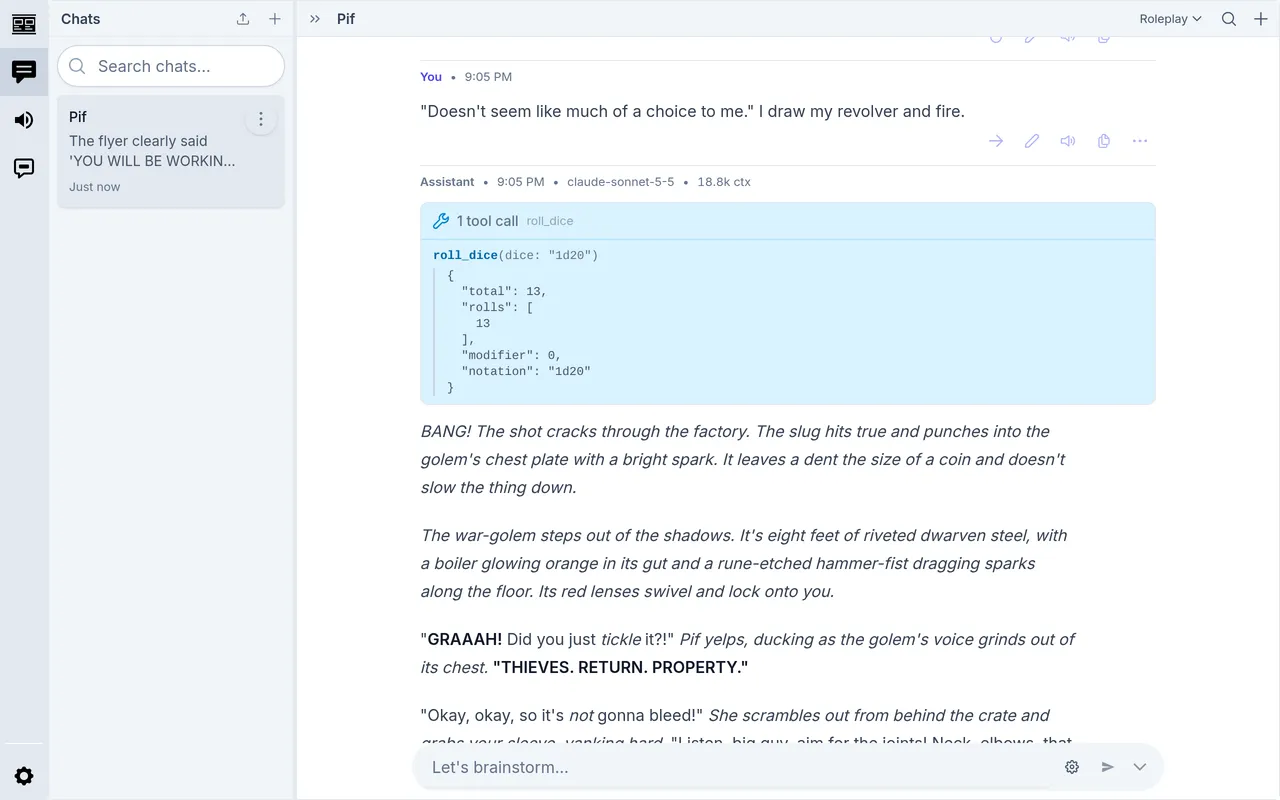This screenshot has width=1280, height=800.
Task: Open settings gear at sidebar bottom
Action: (24, 776)
